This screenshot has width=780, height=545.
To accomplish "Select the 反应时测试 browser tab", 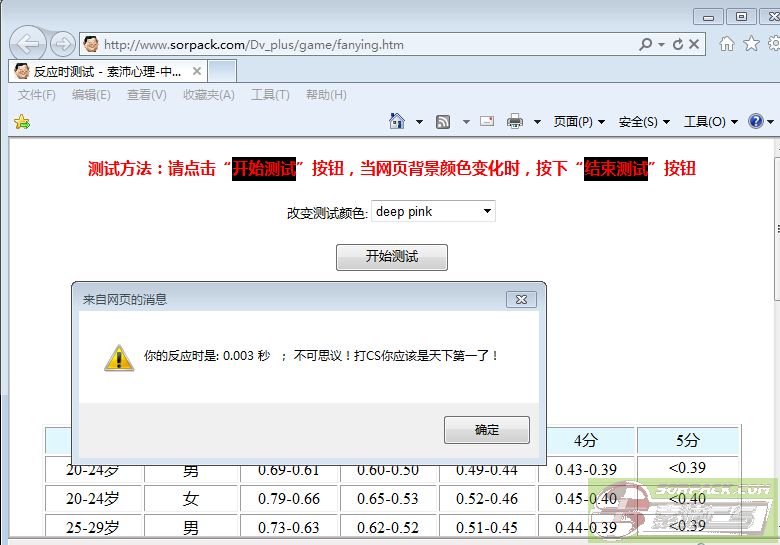I will point(100,72).
